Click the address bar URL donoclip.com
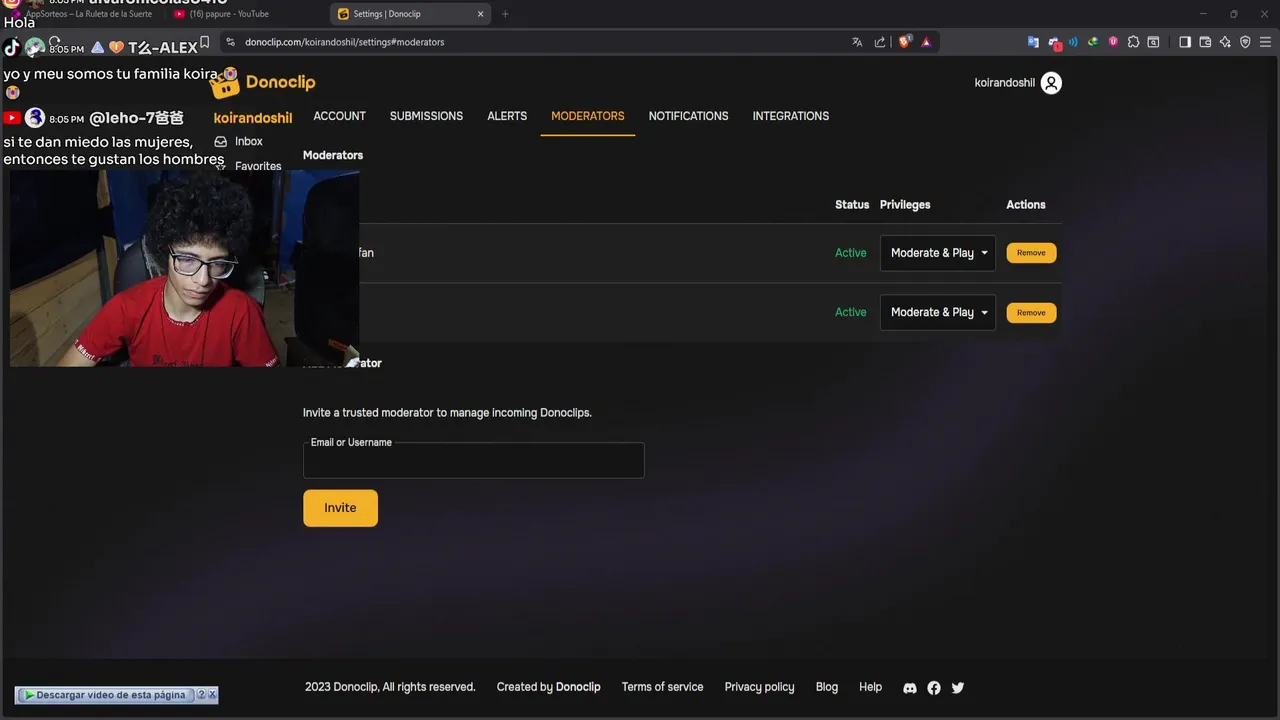Image resolution: width=1280 pixels, height=720 pixels. (x=344, y=42)
